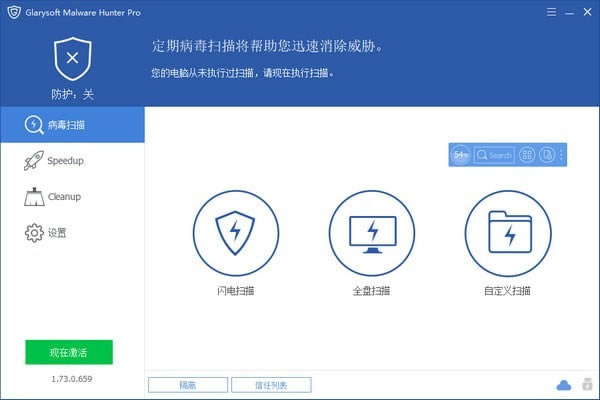Open the 隔离 quarantine button
This screenshot has width=600, height=400.
click(188, 385)
